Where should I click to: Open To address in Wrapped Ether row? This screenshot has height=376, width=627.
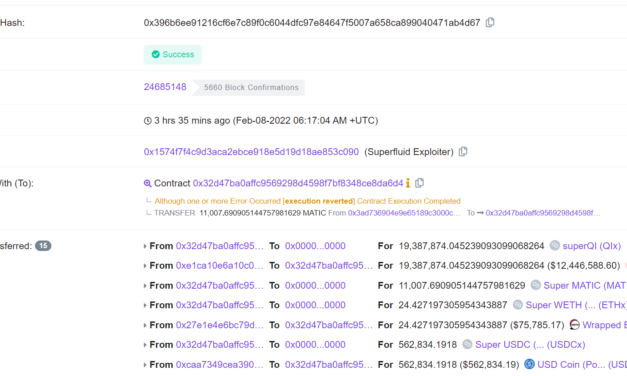click(x=328, y=325)
